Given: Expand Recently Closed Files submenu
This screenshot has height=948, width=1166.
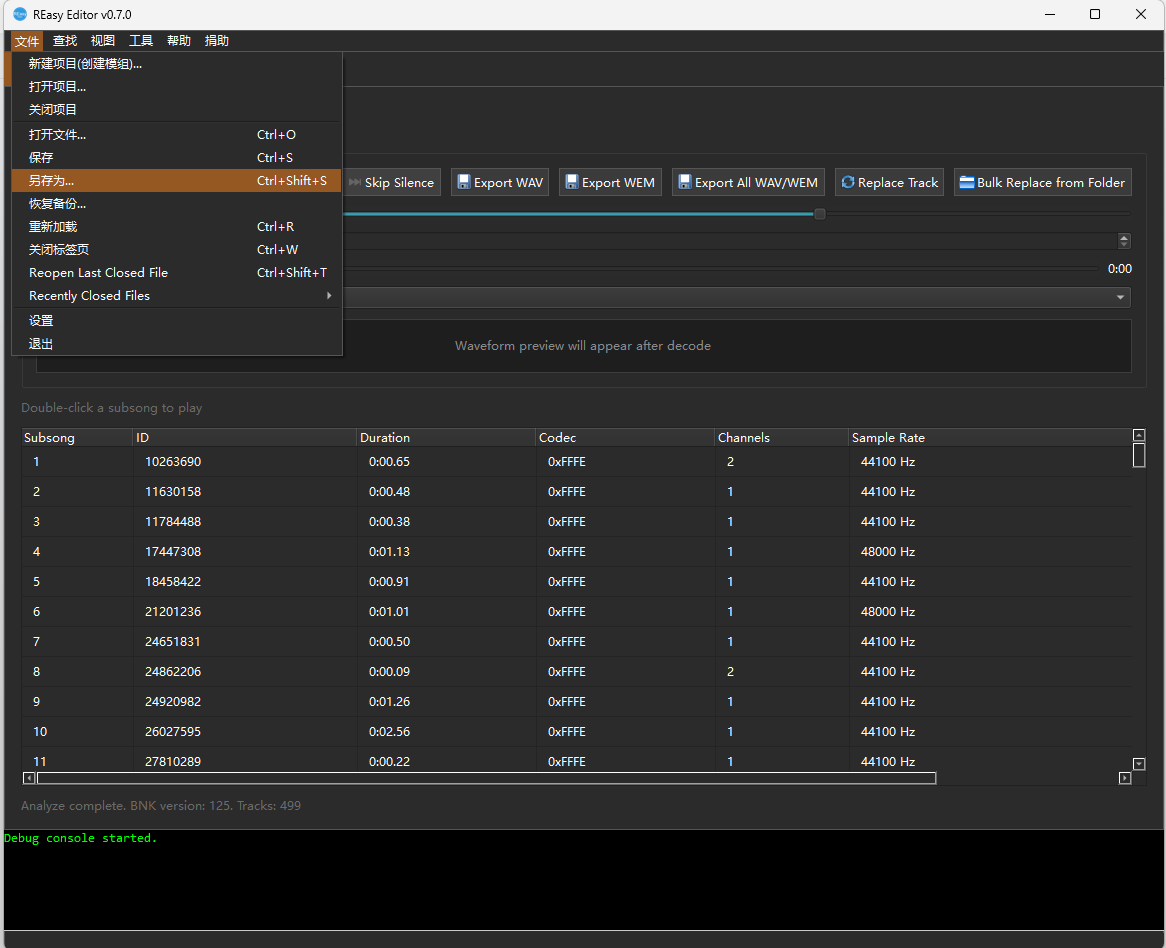Looking at the screenshot, I should click(x=176, y=296).
